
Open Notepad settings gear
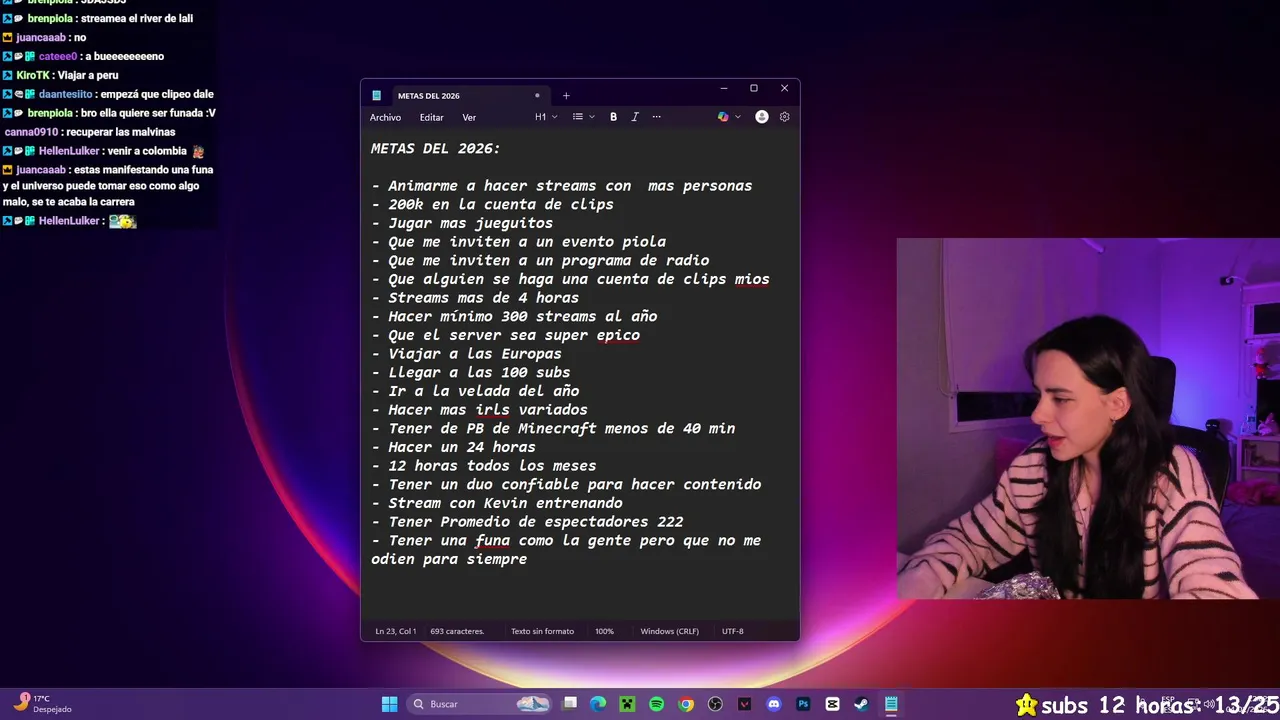(x=784, y=117)
